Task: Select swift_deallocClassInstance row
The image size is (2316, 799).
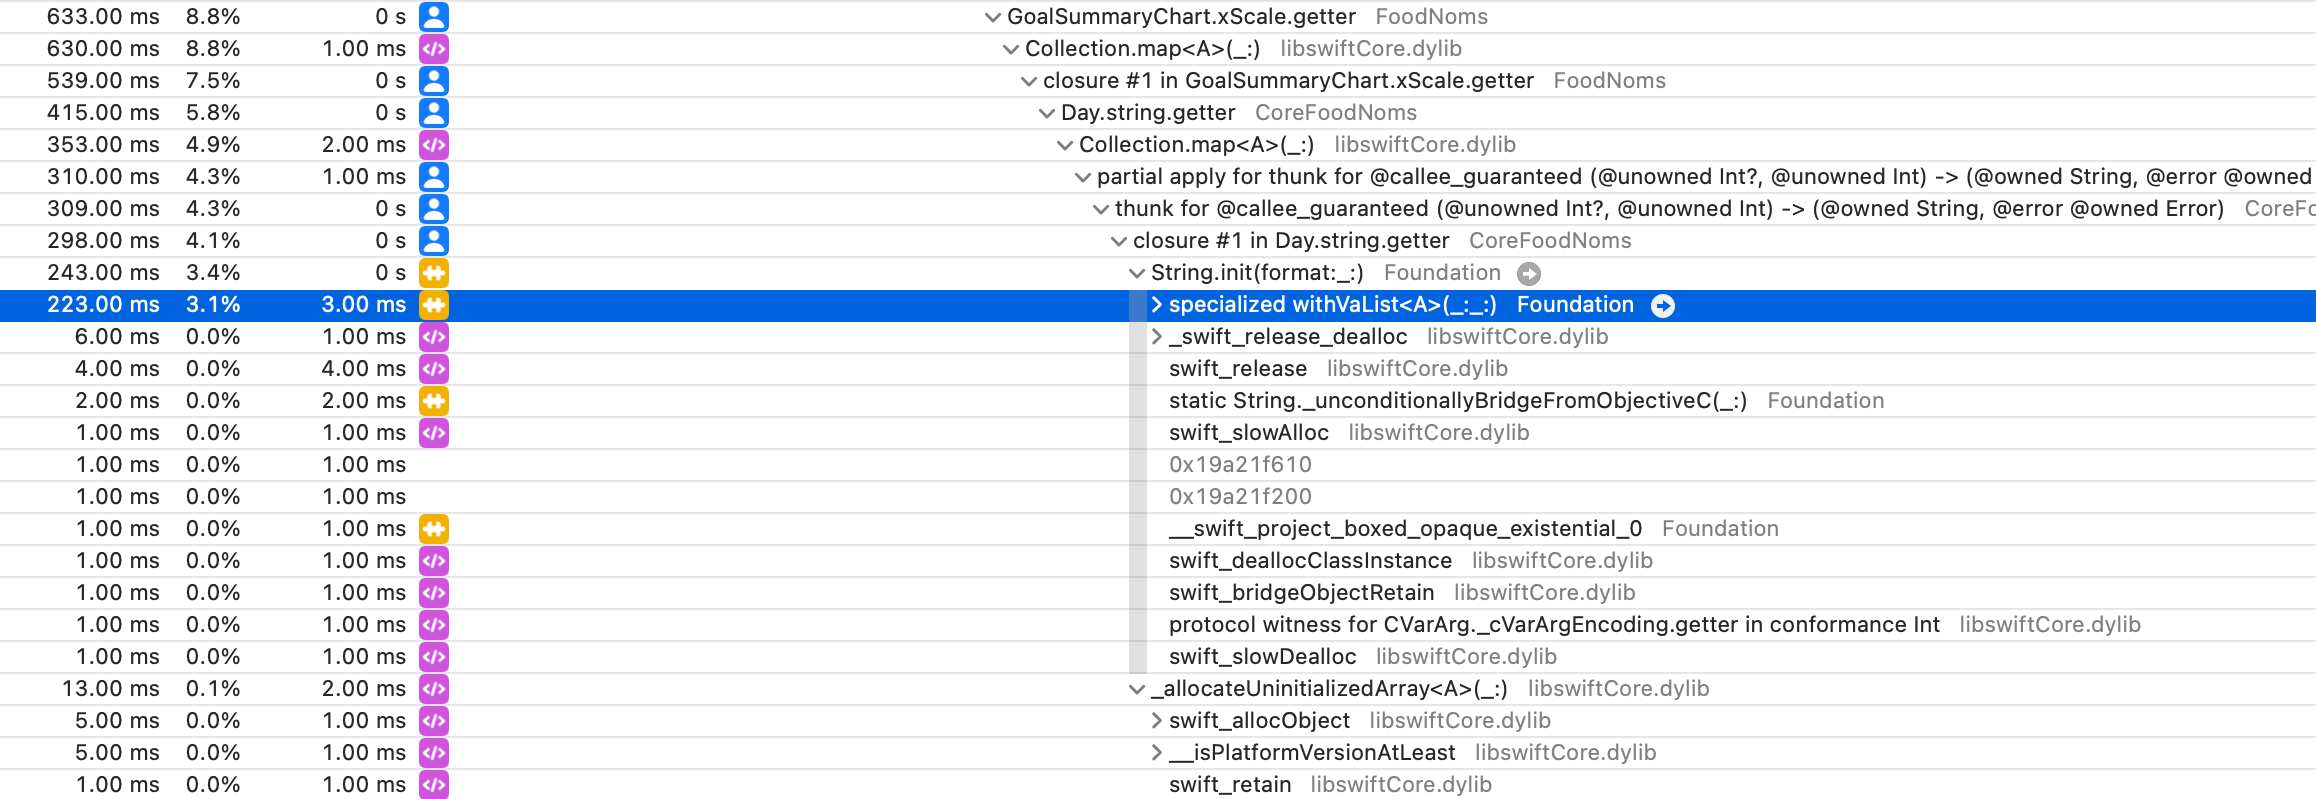Action: (x=1158, y=561)
